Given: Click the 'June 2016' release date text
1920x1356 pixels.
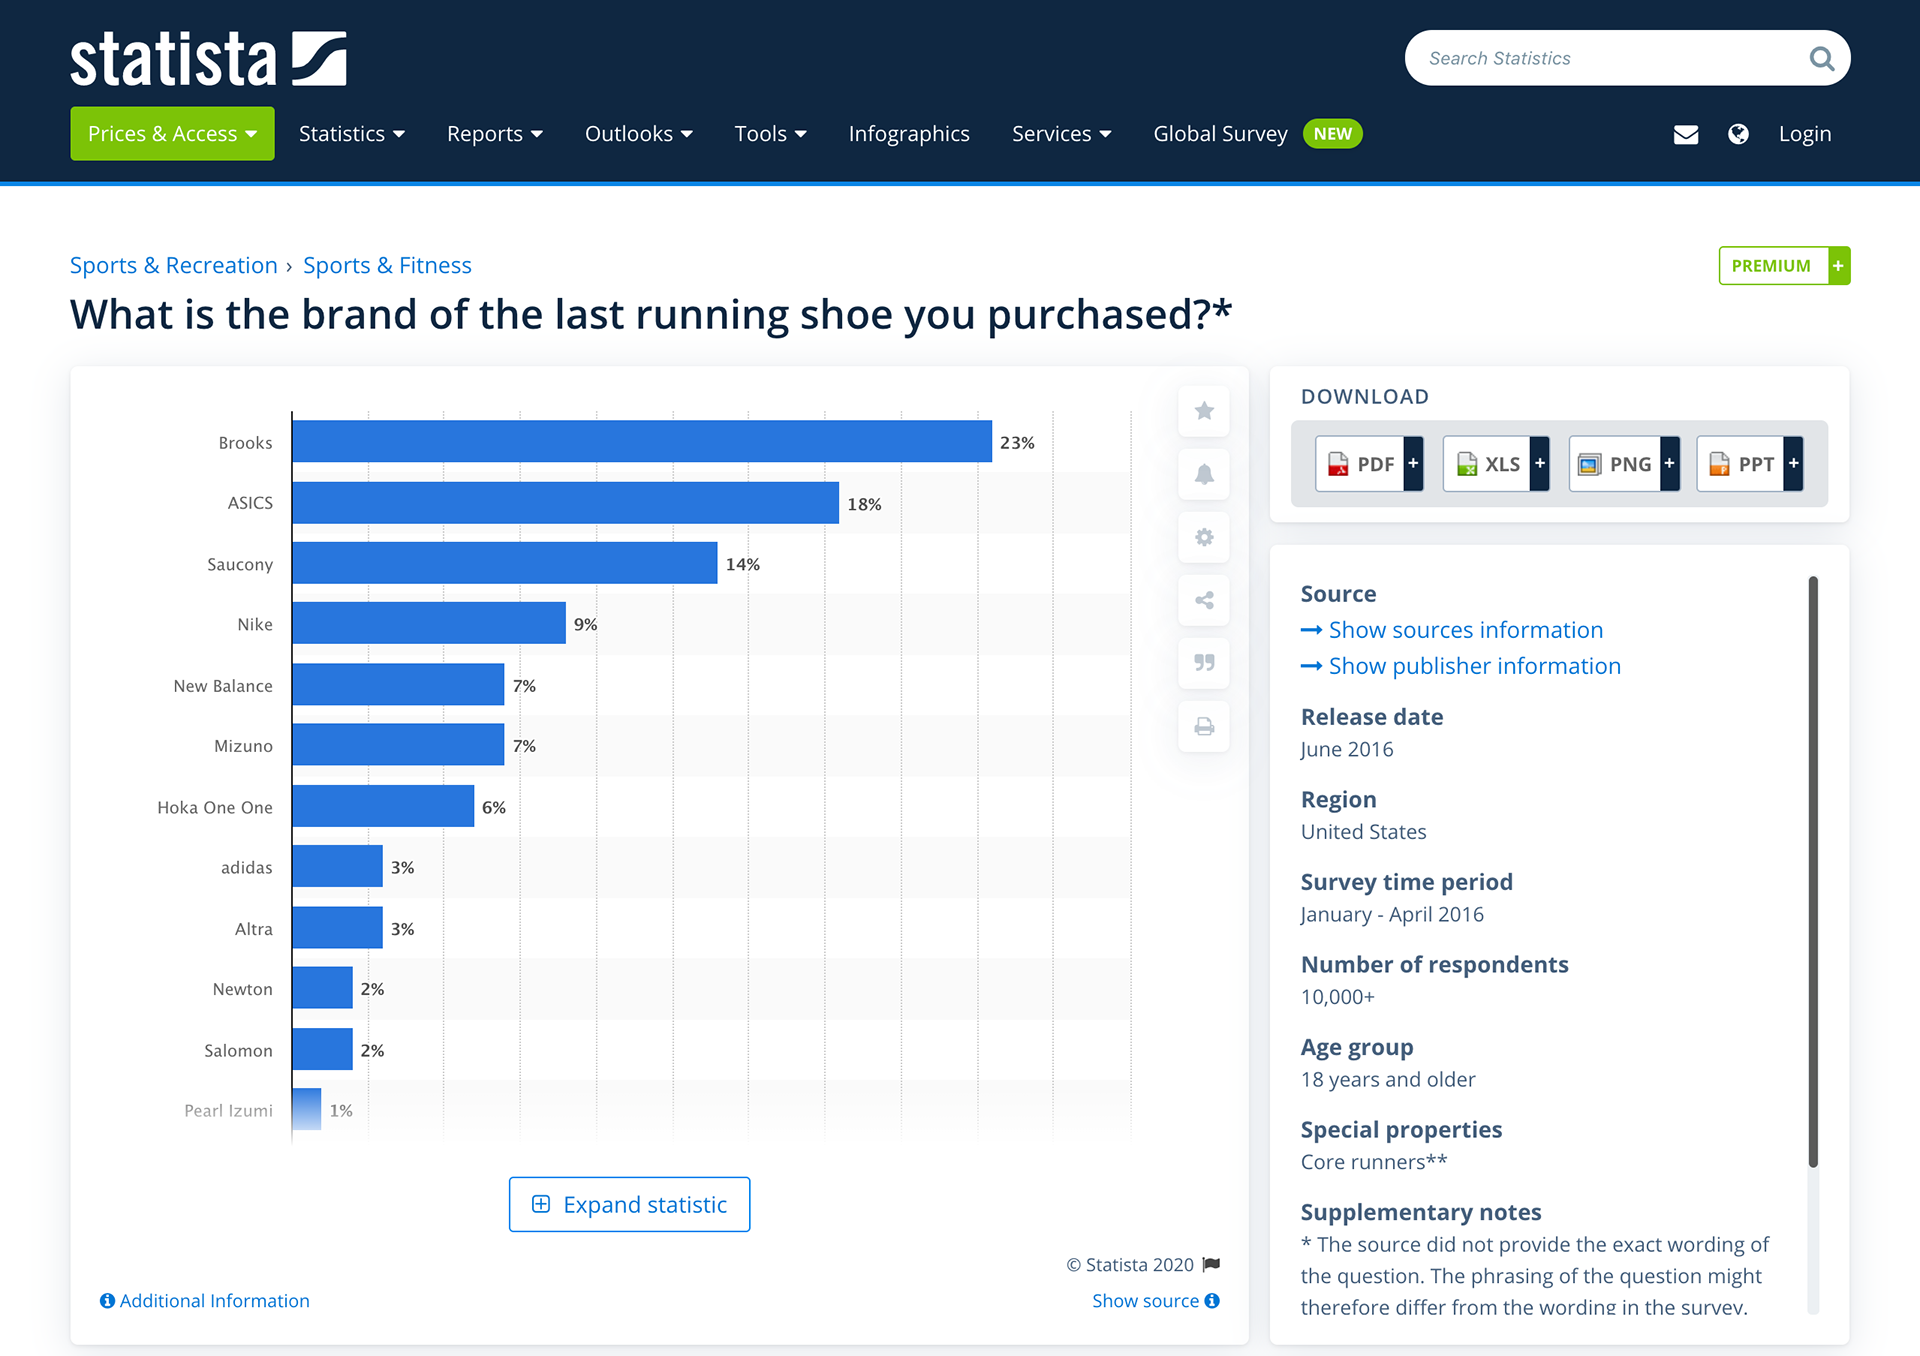Looking at the screenshot, I should click(1347, 749).
